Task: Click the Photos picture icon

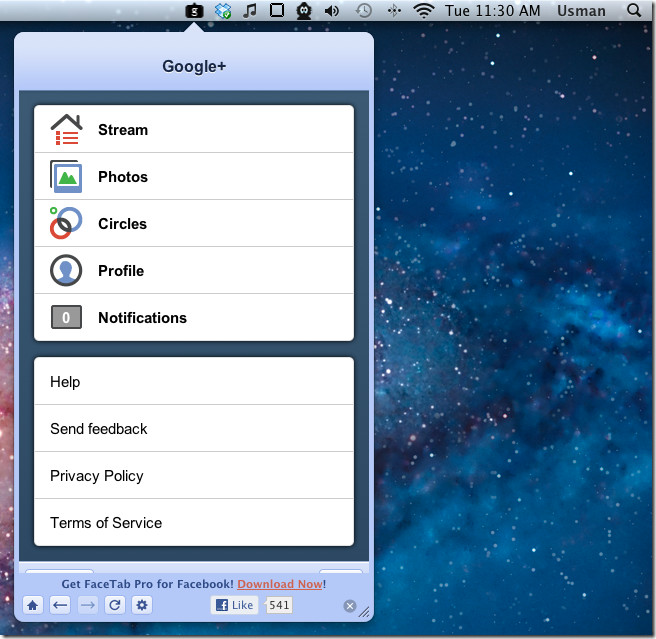Action: 66,176
